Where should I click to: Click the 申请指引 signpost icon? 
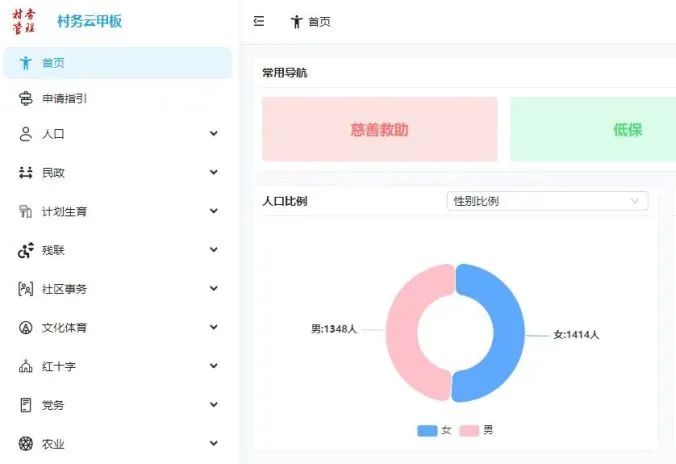click(26, 98)
